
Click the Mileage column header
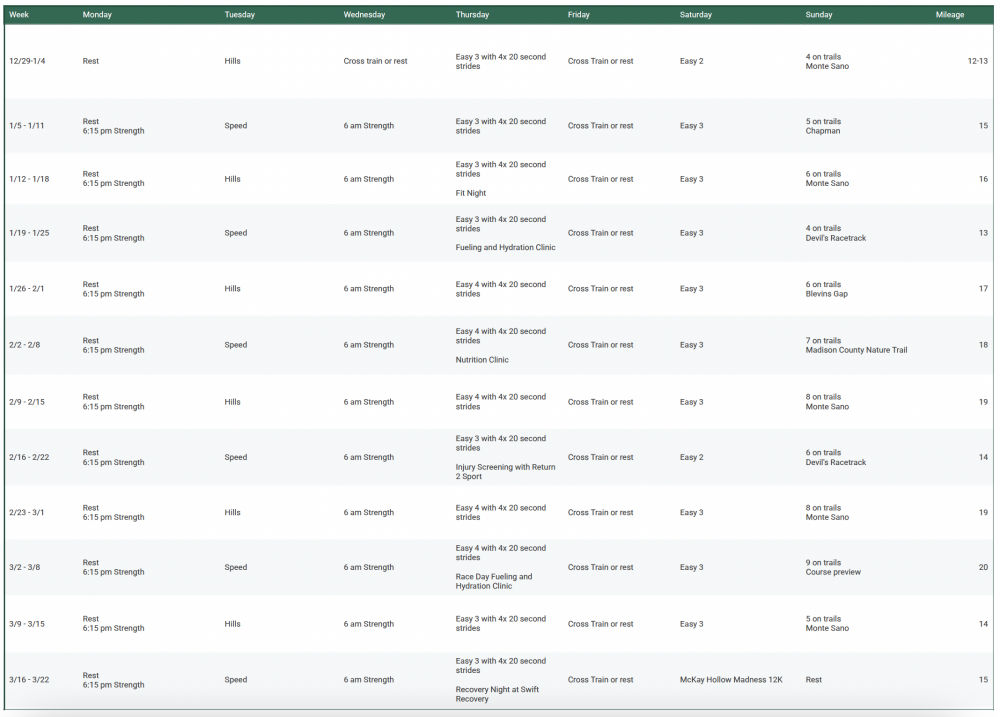click(x=949, y=15)
